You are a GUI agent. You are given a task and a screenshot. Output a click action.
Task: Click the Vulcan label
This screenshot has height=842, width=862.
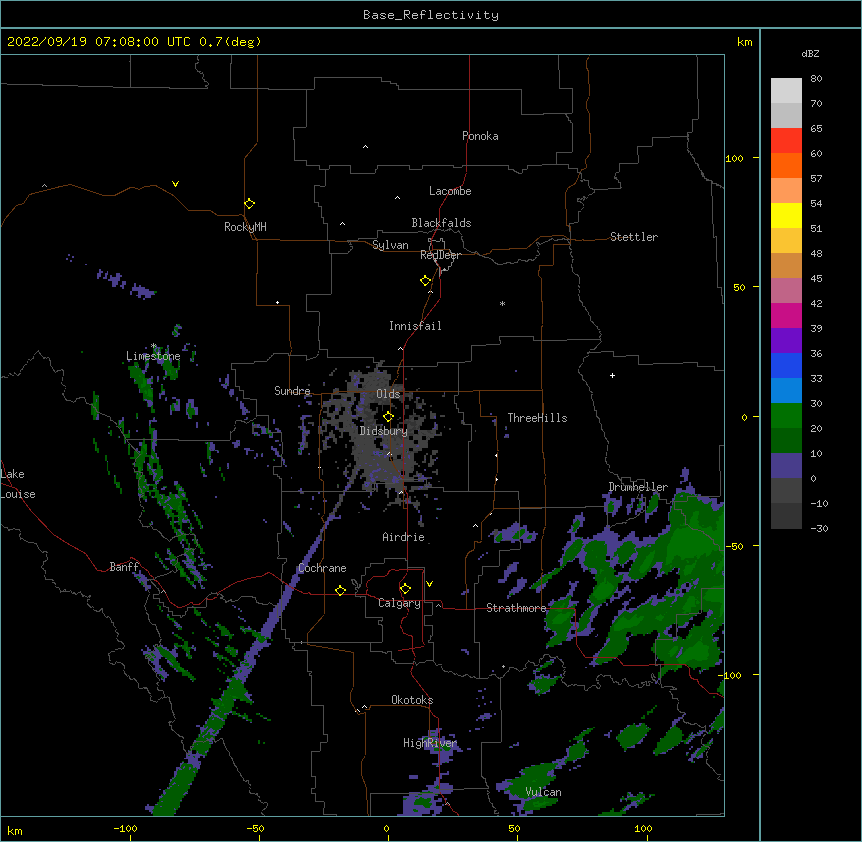click(543, 792)
